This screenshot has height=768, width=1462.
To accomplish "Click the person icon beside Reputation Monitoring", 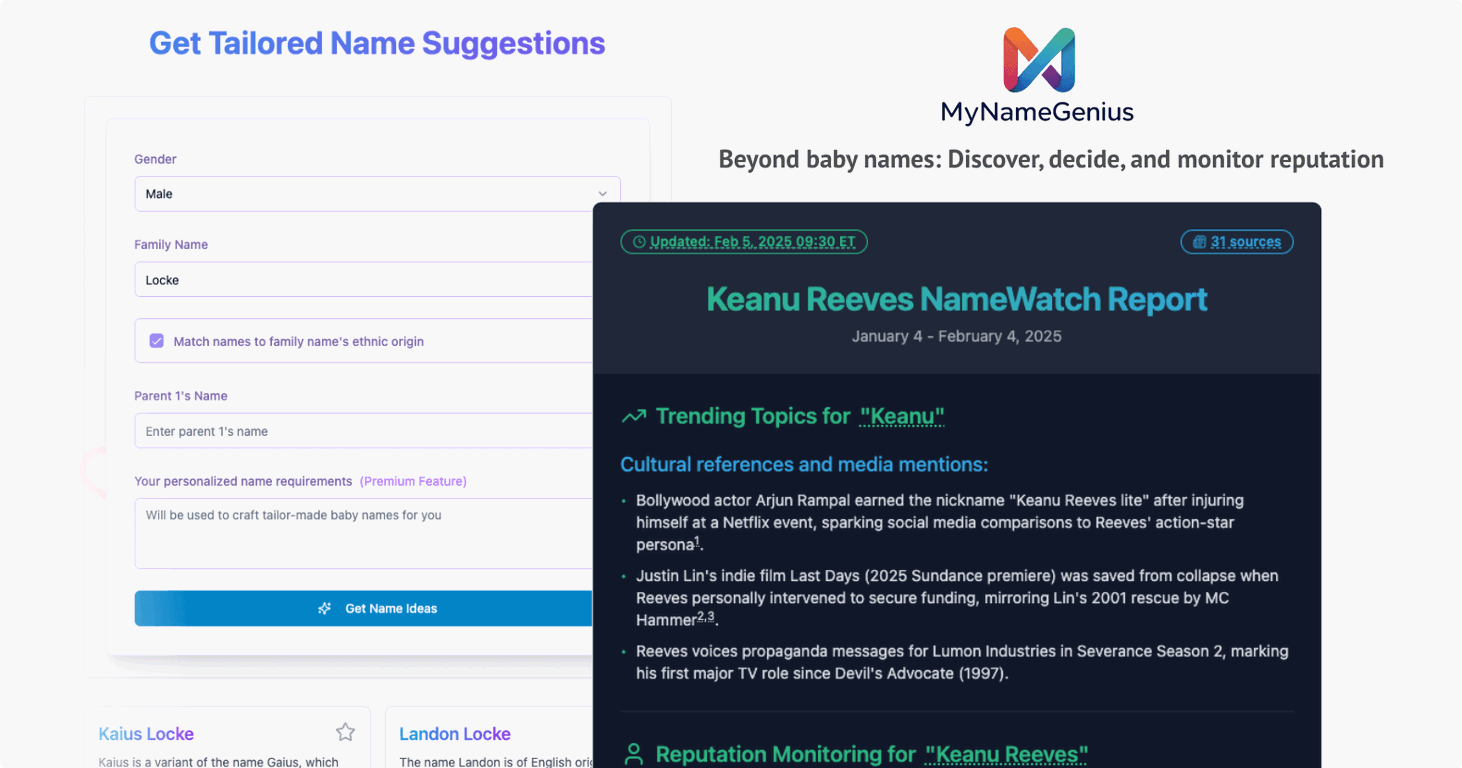I will tap(632, 753).
